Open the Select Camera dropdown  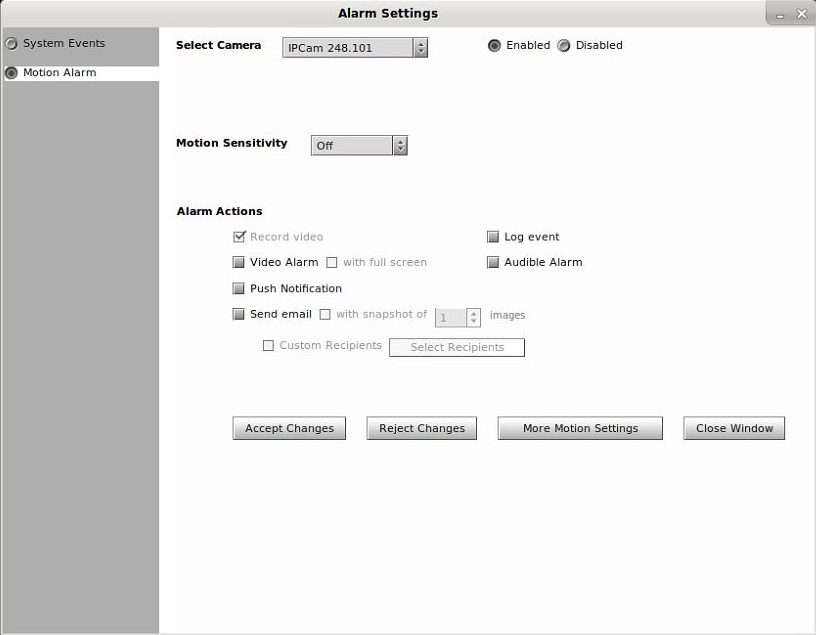coord(355,48)
